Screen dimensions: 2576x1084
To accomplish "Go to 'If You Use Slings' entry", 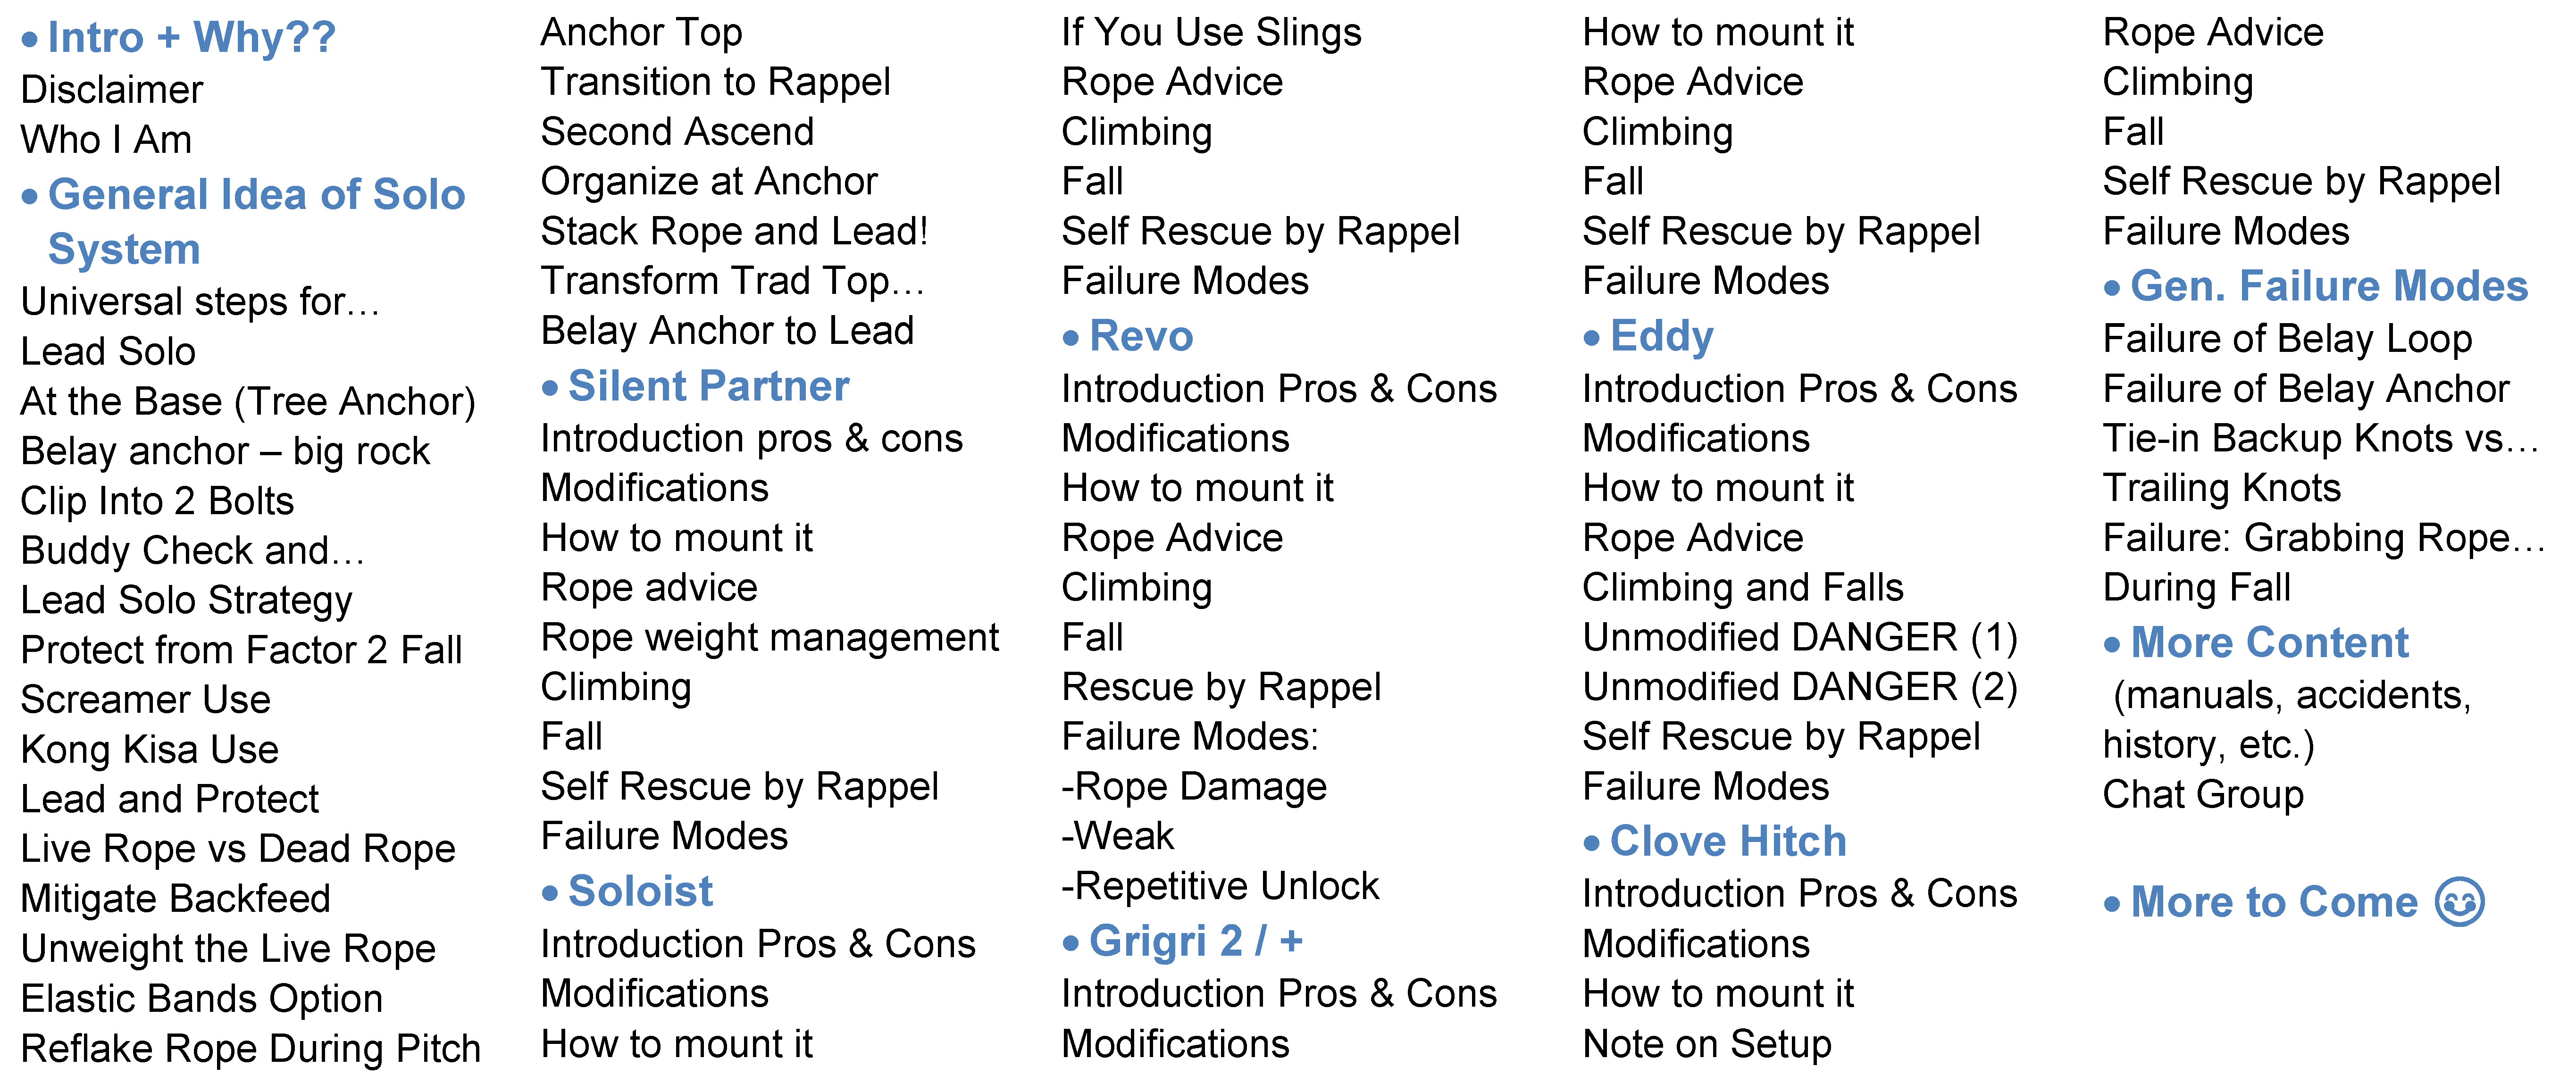I will click(x=1211, y=33).
